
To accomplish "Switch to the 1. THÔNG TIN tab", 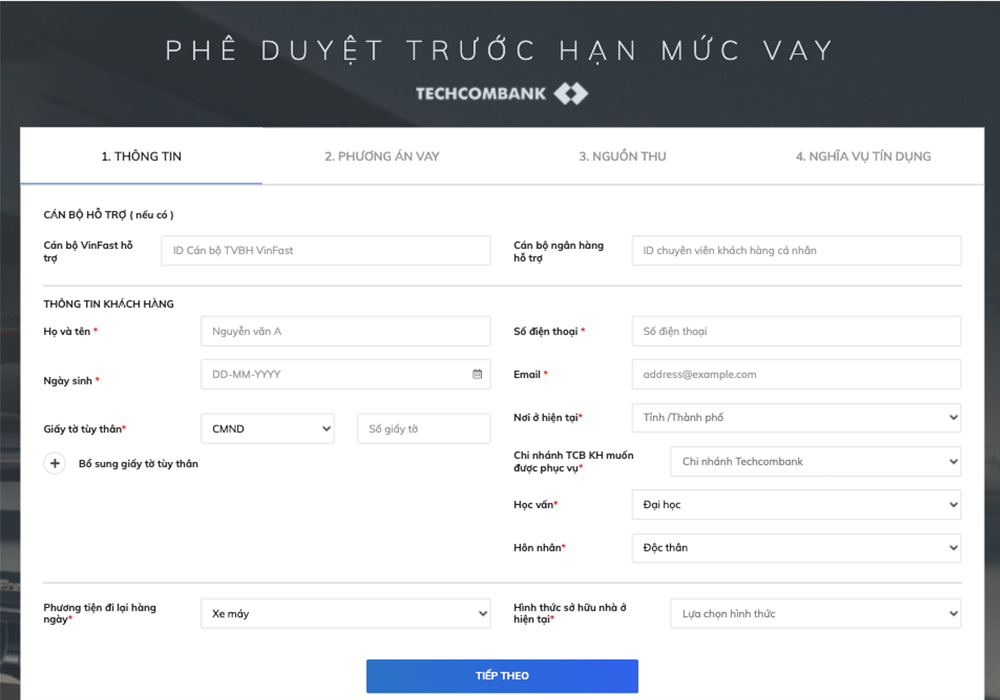I will (141, 156).
